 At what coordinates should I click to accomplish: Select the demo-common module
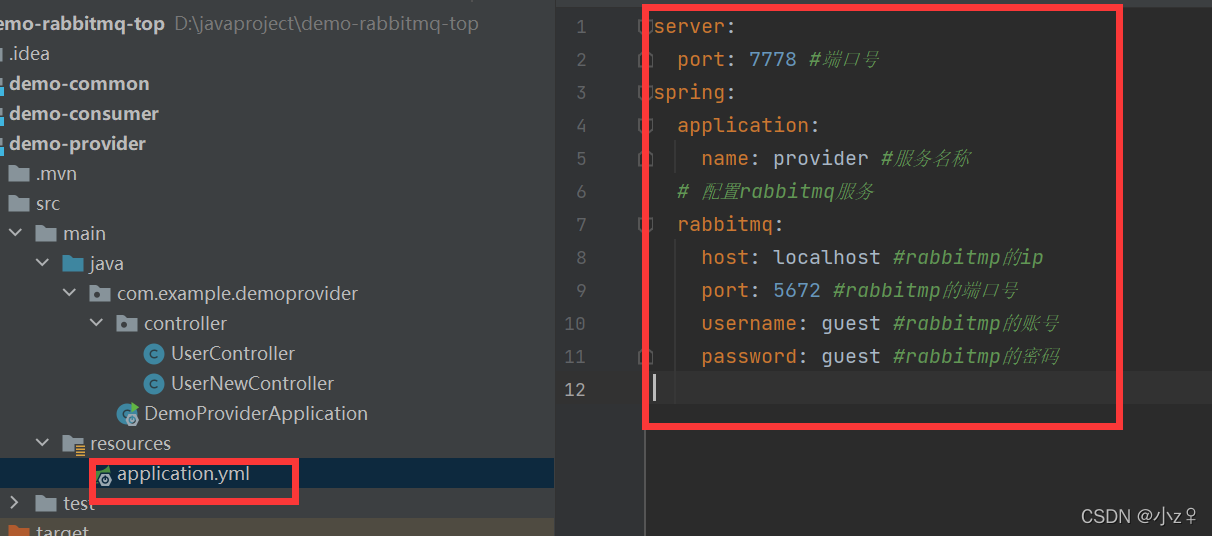79,84
